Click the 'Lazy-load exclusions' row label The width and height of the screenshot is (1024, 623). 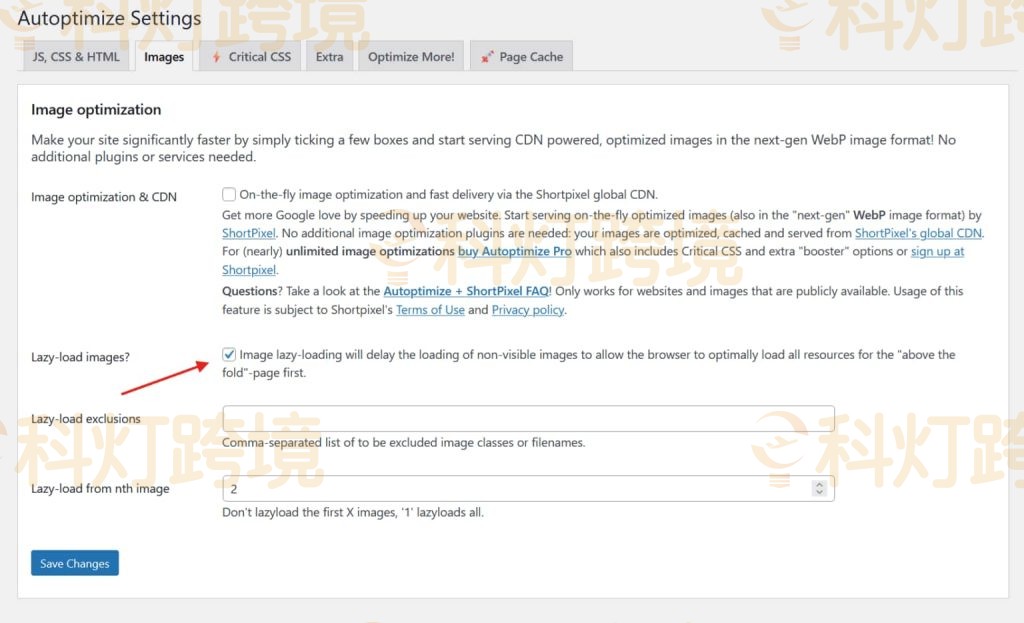pyautogui.click(x=86, y=419)
